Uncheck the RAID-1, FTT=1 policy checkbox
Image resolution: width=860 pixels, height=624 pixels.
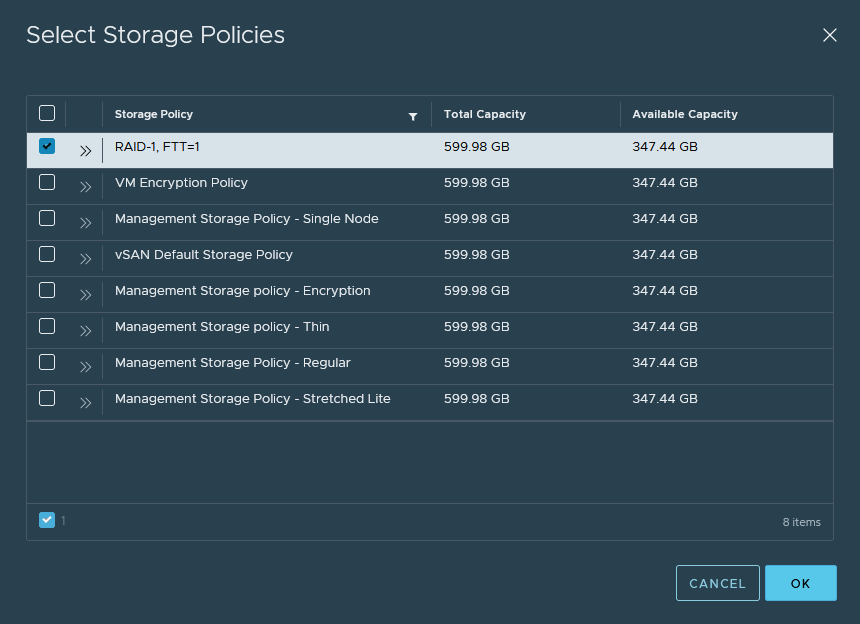tap(47, 146)
